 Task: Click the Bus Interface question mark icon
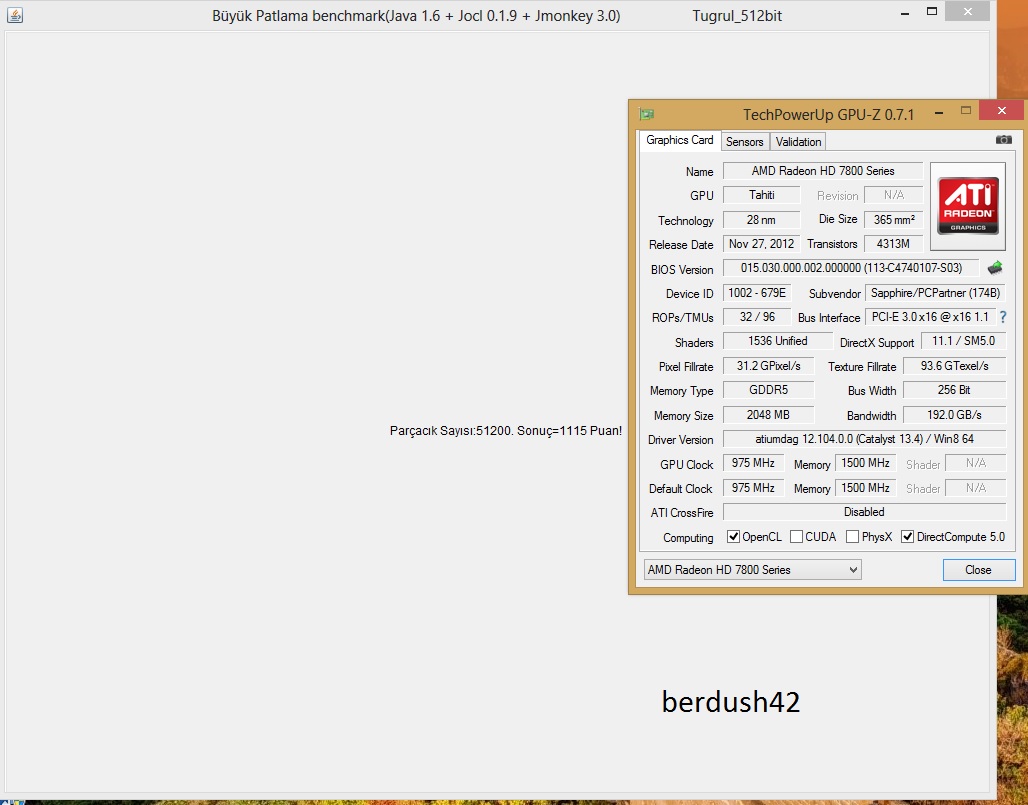(1002, 317)
